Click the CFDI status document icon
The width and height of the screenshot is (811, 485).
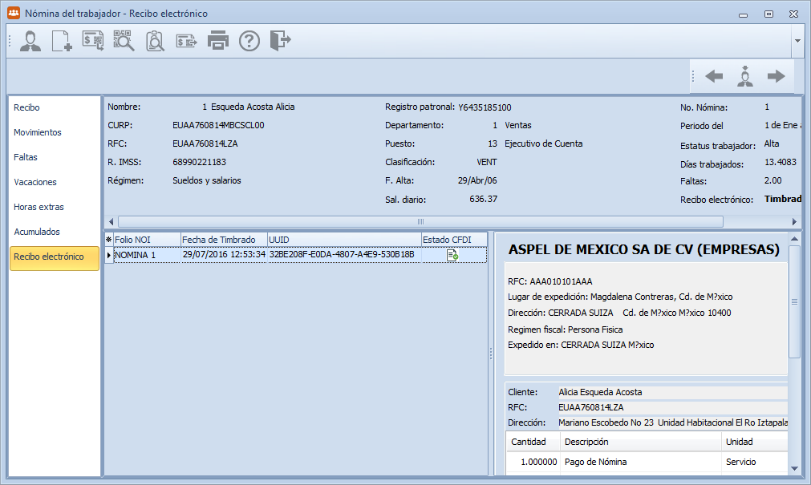453,255
